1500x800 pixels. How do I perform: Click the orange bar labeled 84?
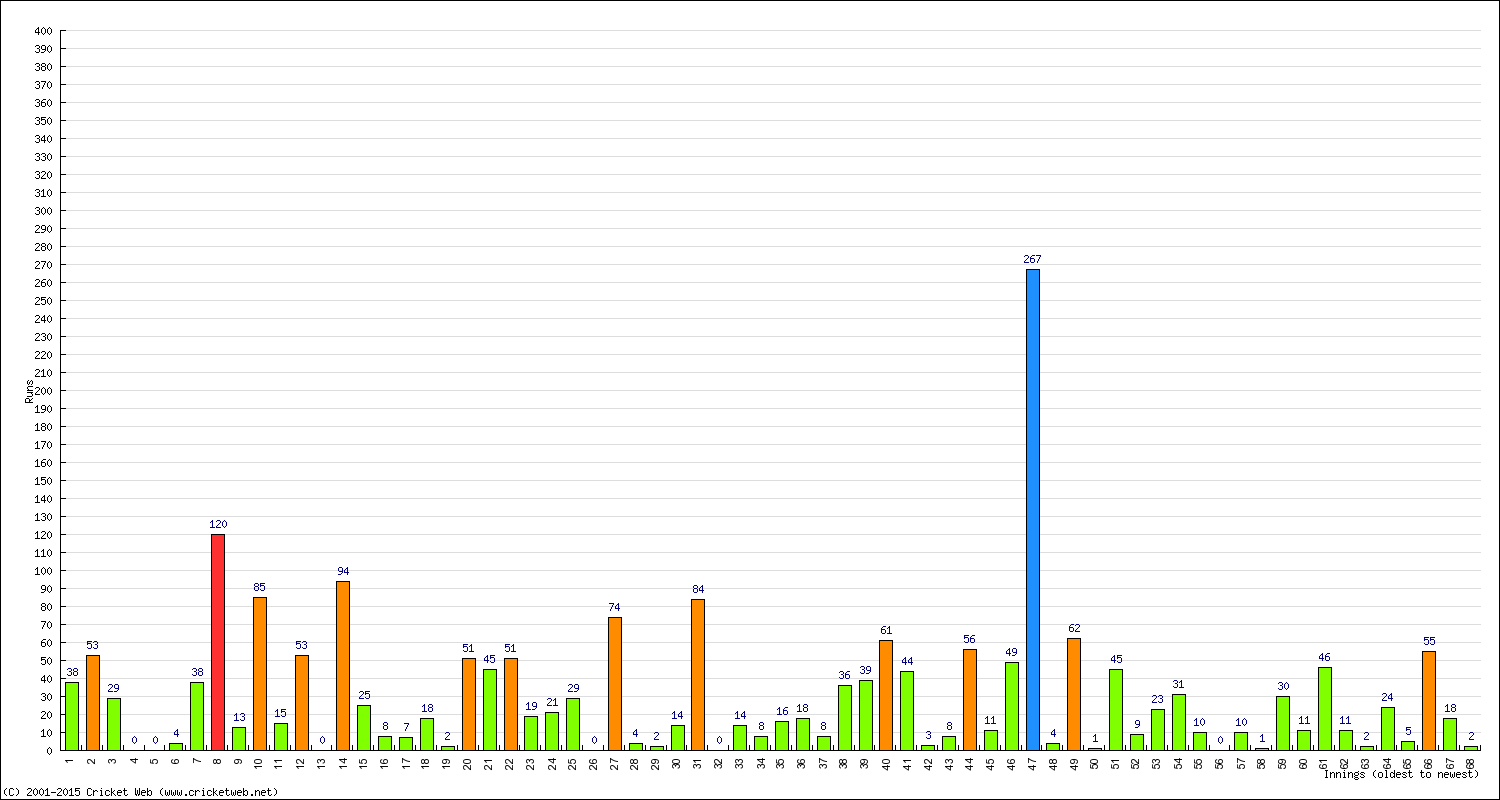coord(698,674)
